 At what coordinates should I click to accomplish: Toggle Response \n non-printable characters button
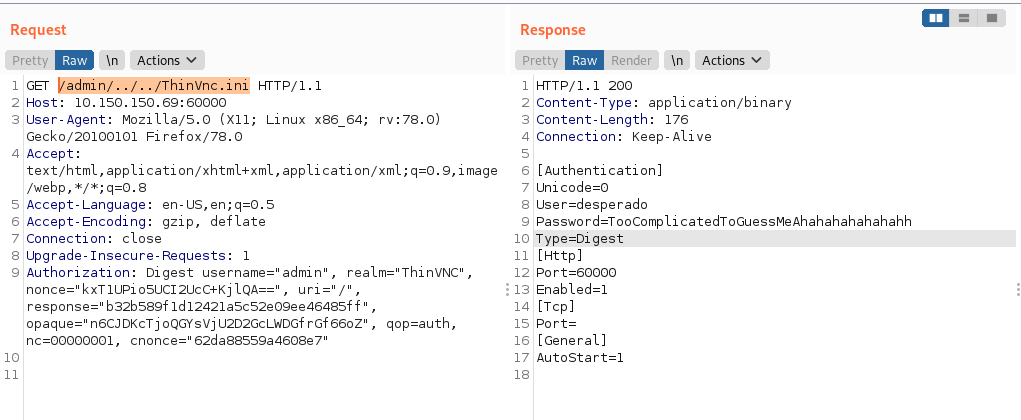click(677, 60)
